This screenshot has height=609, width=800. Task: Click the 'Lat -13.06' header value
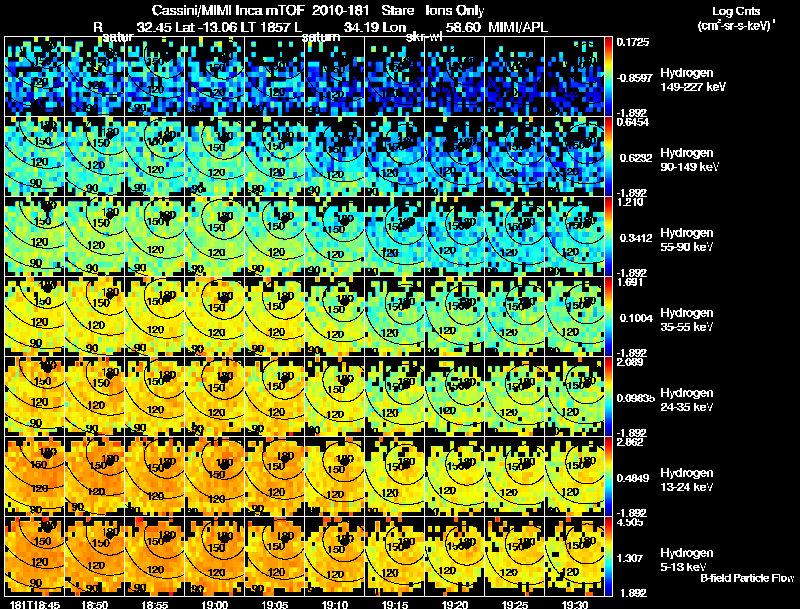tap(206, 27)
